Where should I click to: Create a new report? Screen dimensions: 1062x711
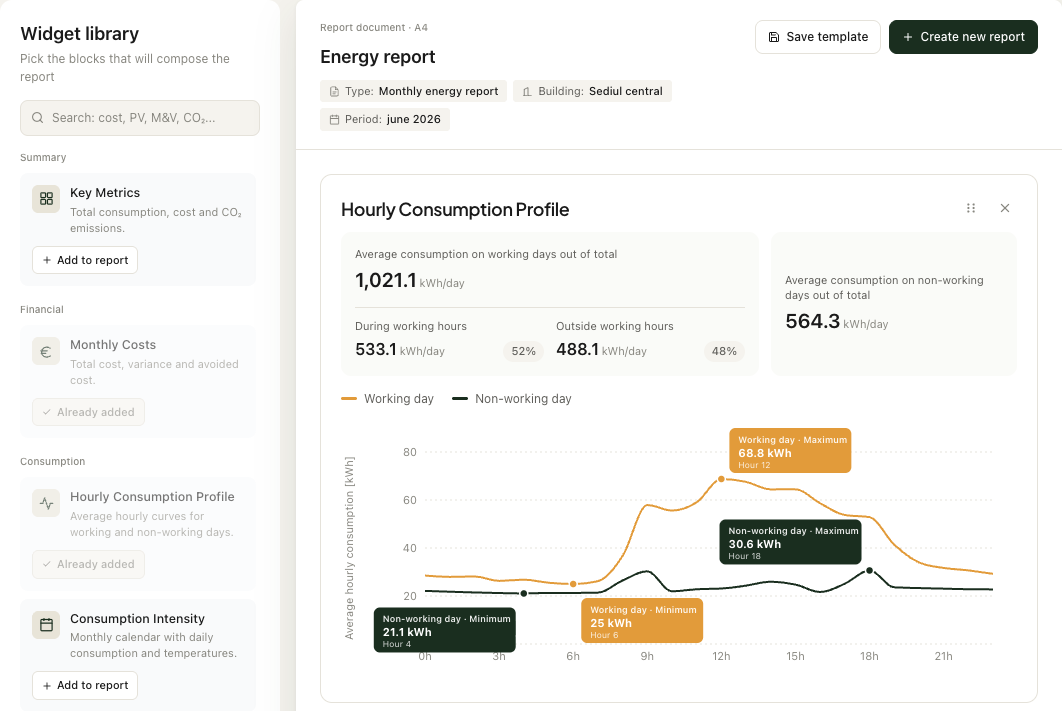coord(963,37)
